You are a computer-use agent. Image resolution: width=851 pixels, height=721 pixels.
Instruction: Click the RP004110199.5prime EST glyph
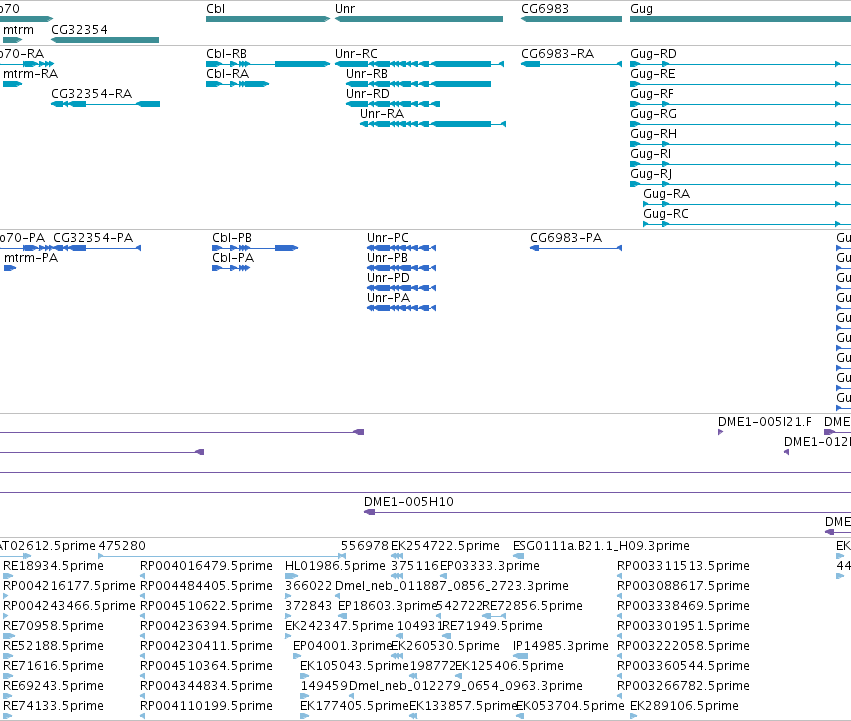point(143,716)
